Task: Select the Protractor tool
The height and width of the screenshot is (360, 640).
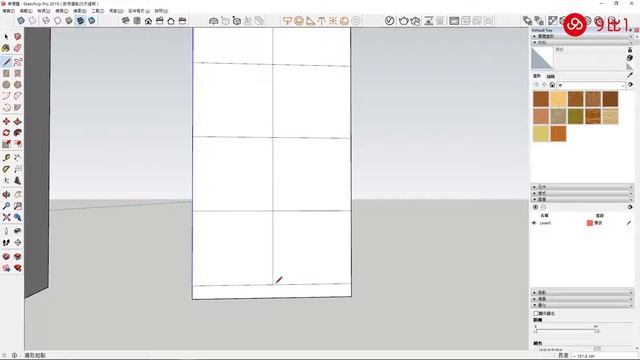Action: [6, 169]
